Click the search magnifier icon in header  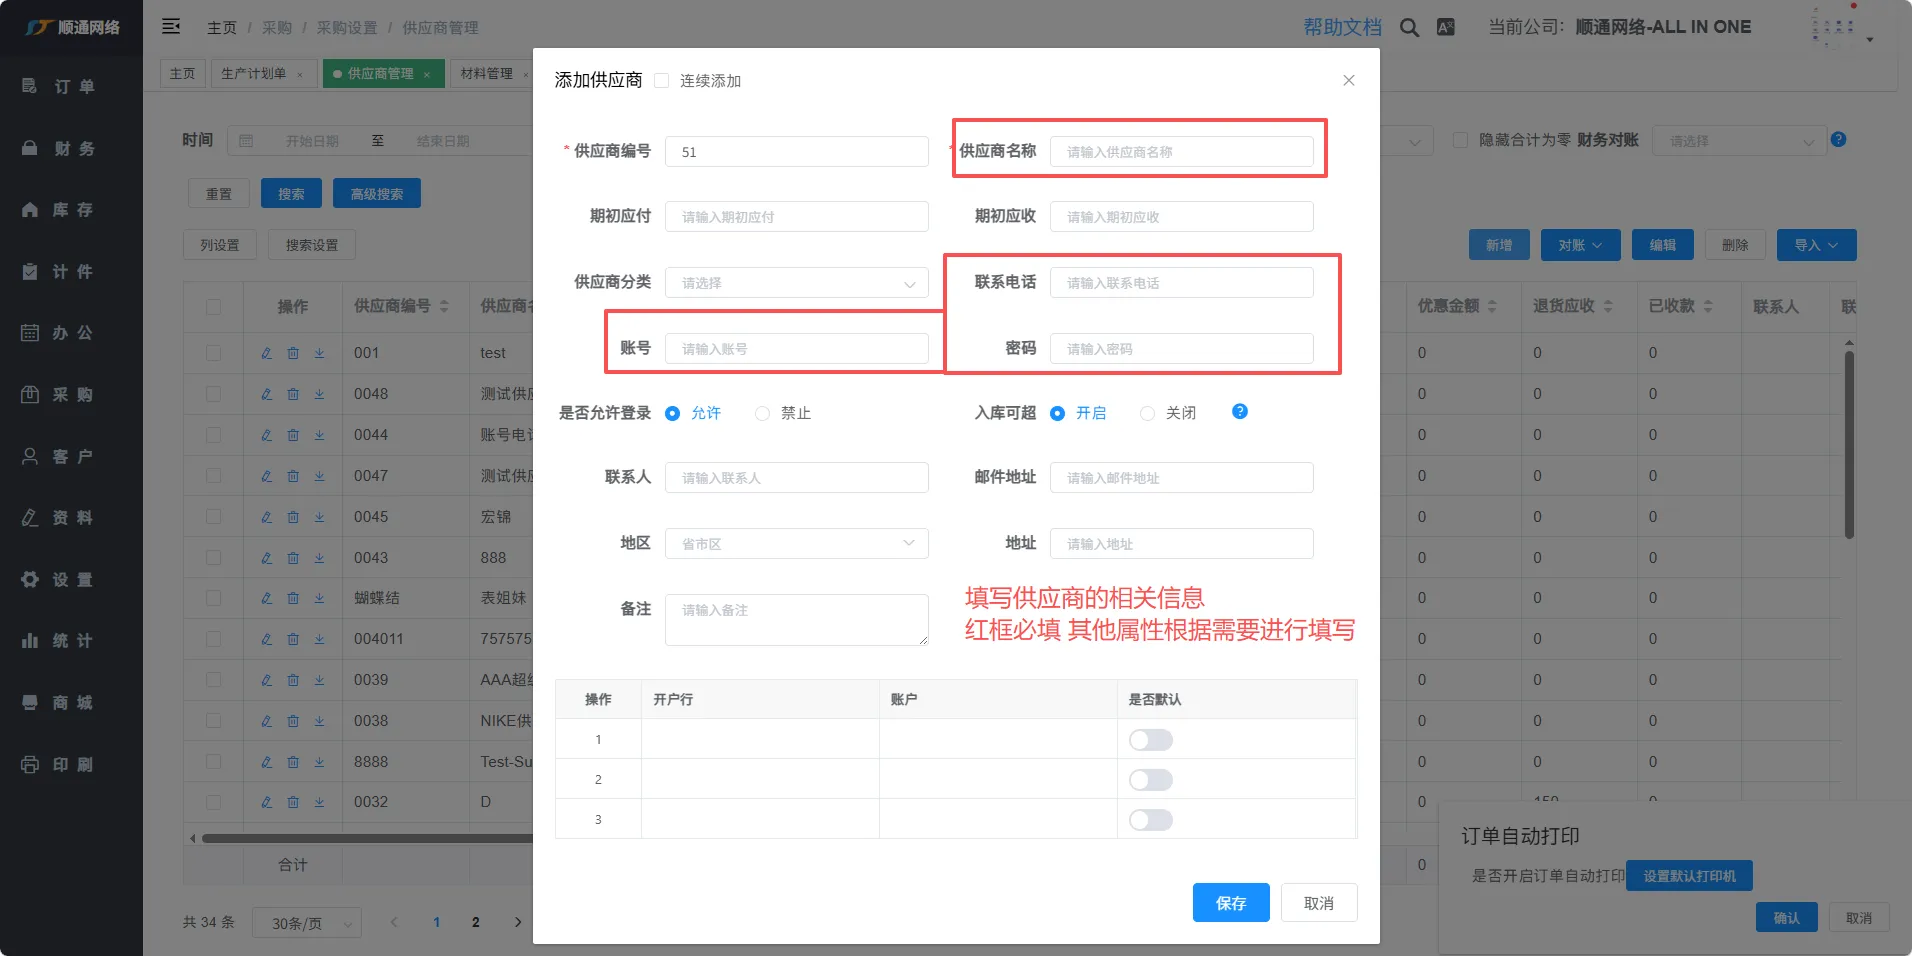click(1409, 28)
